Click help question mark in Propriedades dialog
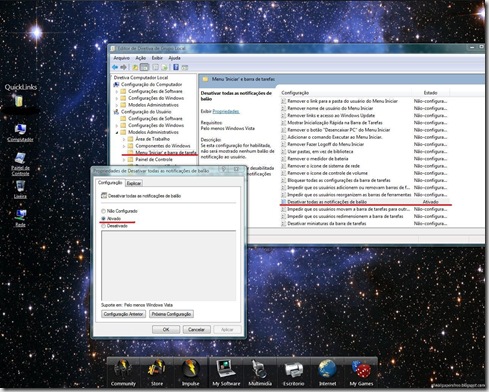This screenshot has width=489, height=392. (x=224, y=170)
